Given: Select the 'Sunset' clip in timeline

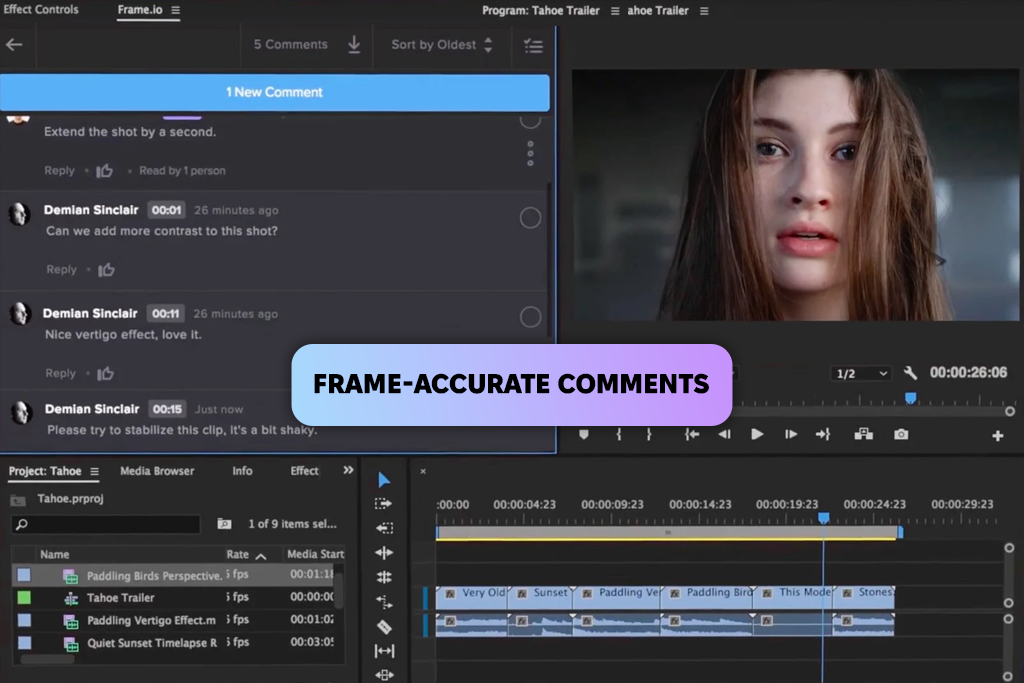Looking at the screenshot, I should tap(540, 597).
